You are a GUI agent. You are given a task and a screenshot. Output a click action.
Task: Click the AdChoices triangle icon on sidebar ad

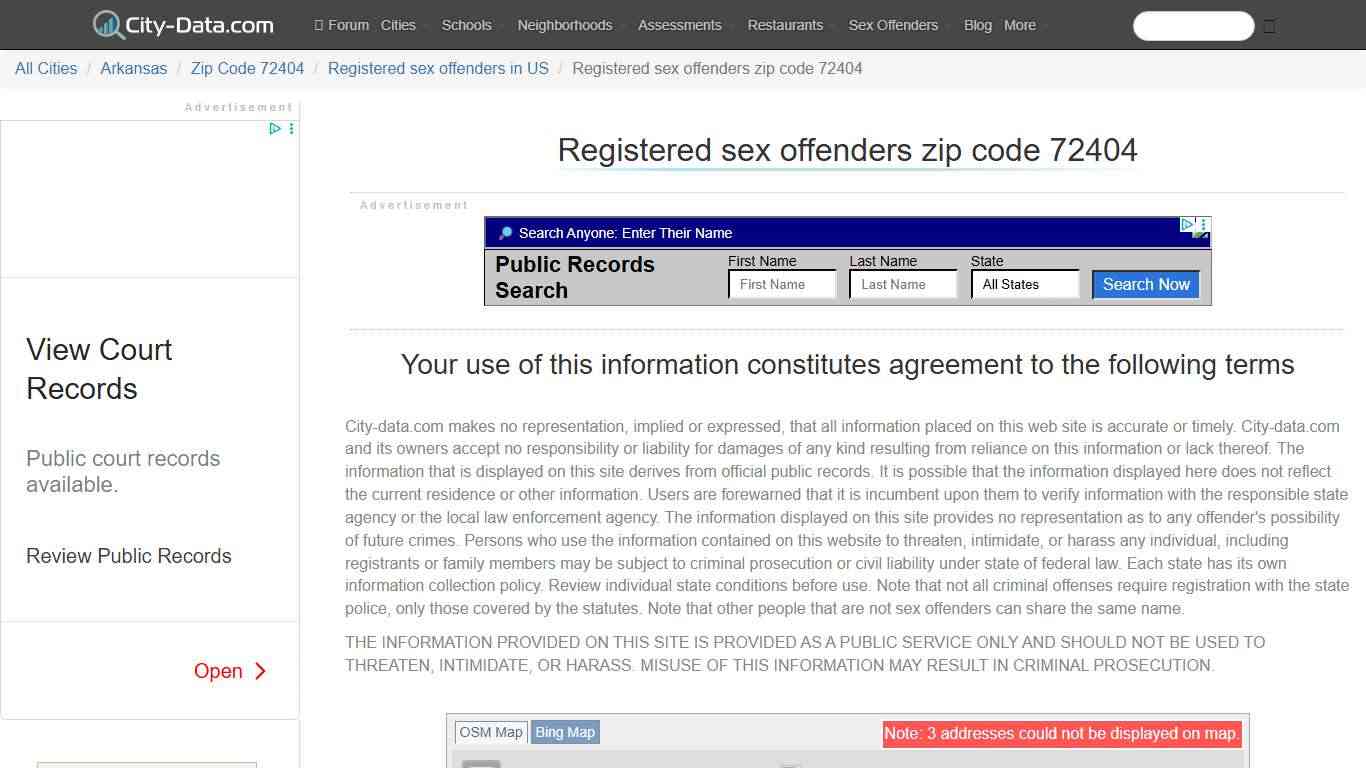click(276, 128)
